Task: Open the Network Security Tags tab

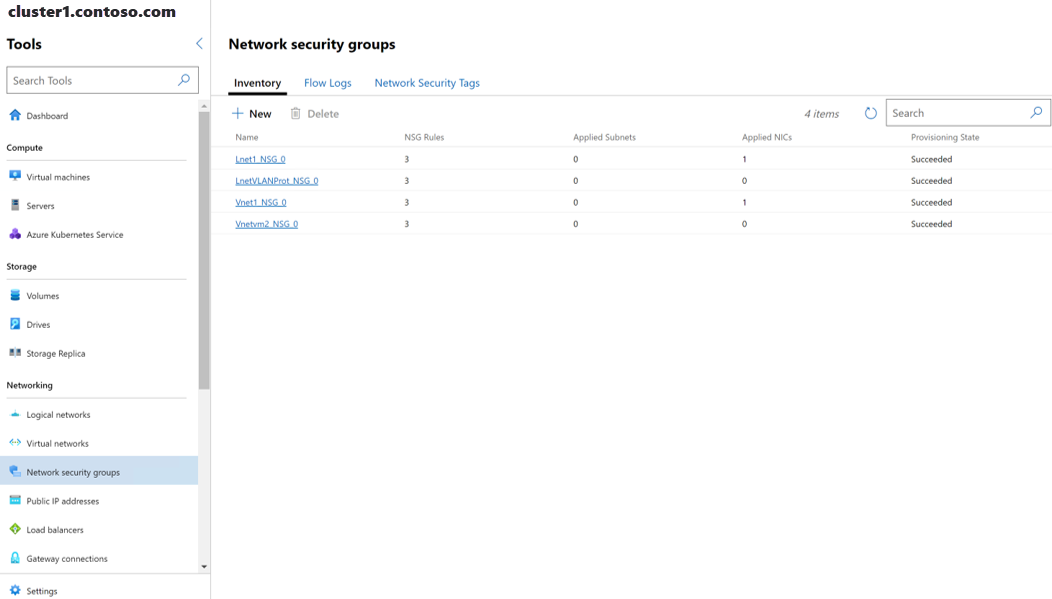Action: click(427, 83)
